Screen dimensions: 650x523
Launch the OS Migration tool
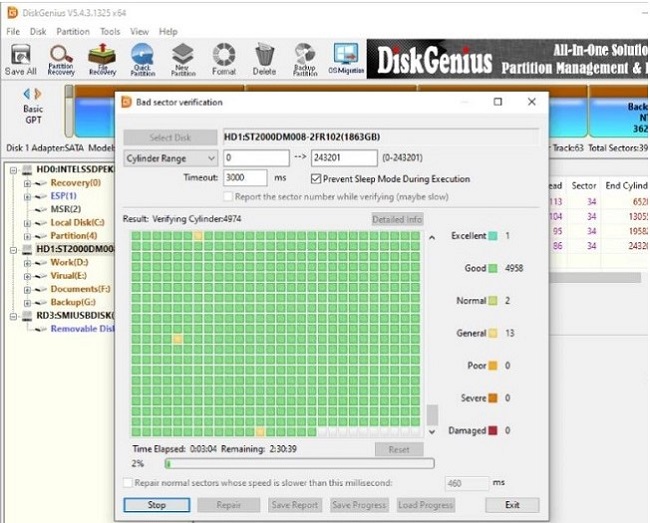pyautogui.click(x=346, y=59)
